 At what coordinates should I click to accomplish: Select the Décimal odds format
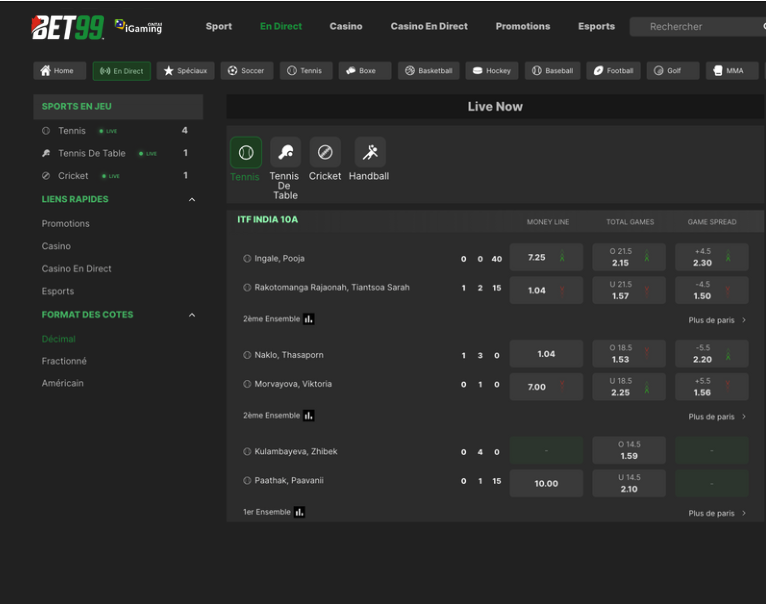(58, 339)
